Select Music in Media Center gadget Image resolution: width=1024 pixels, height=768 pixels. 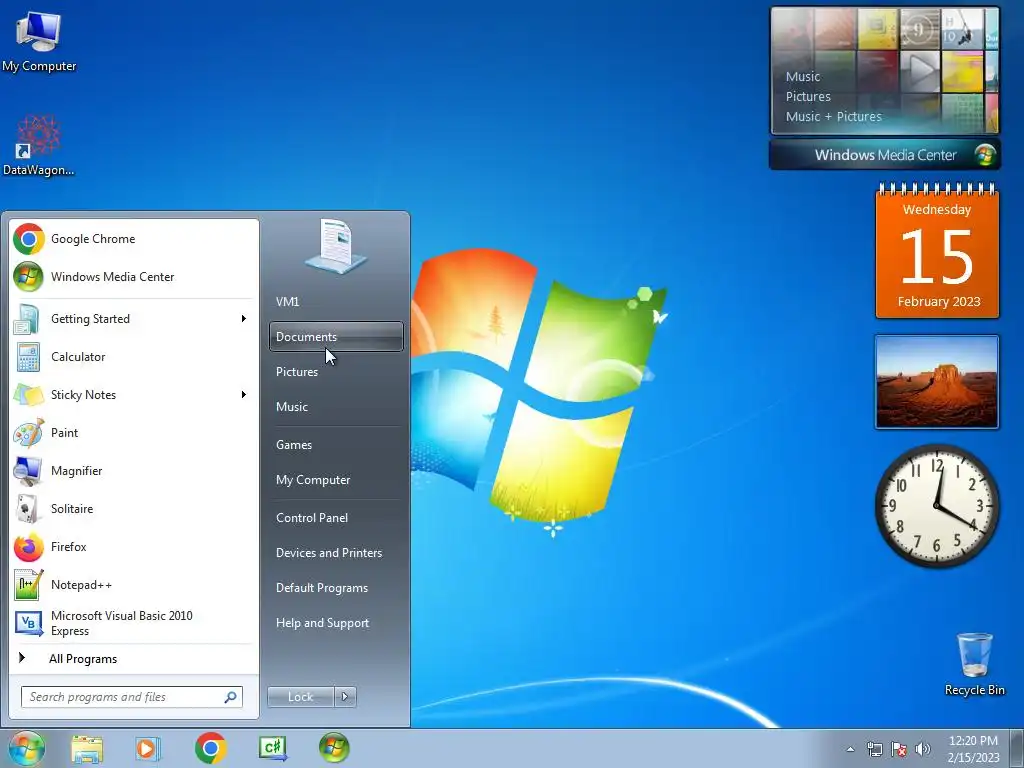point(803,76)
